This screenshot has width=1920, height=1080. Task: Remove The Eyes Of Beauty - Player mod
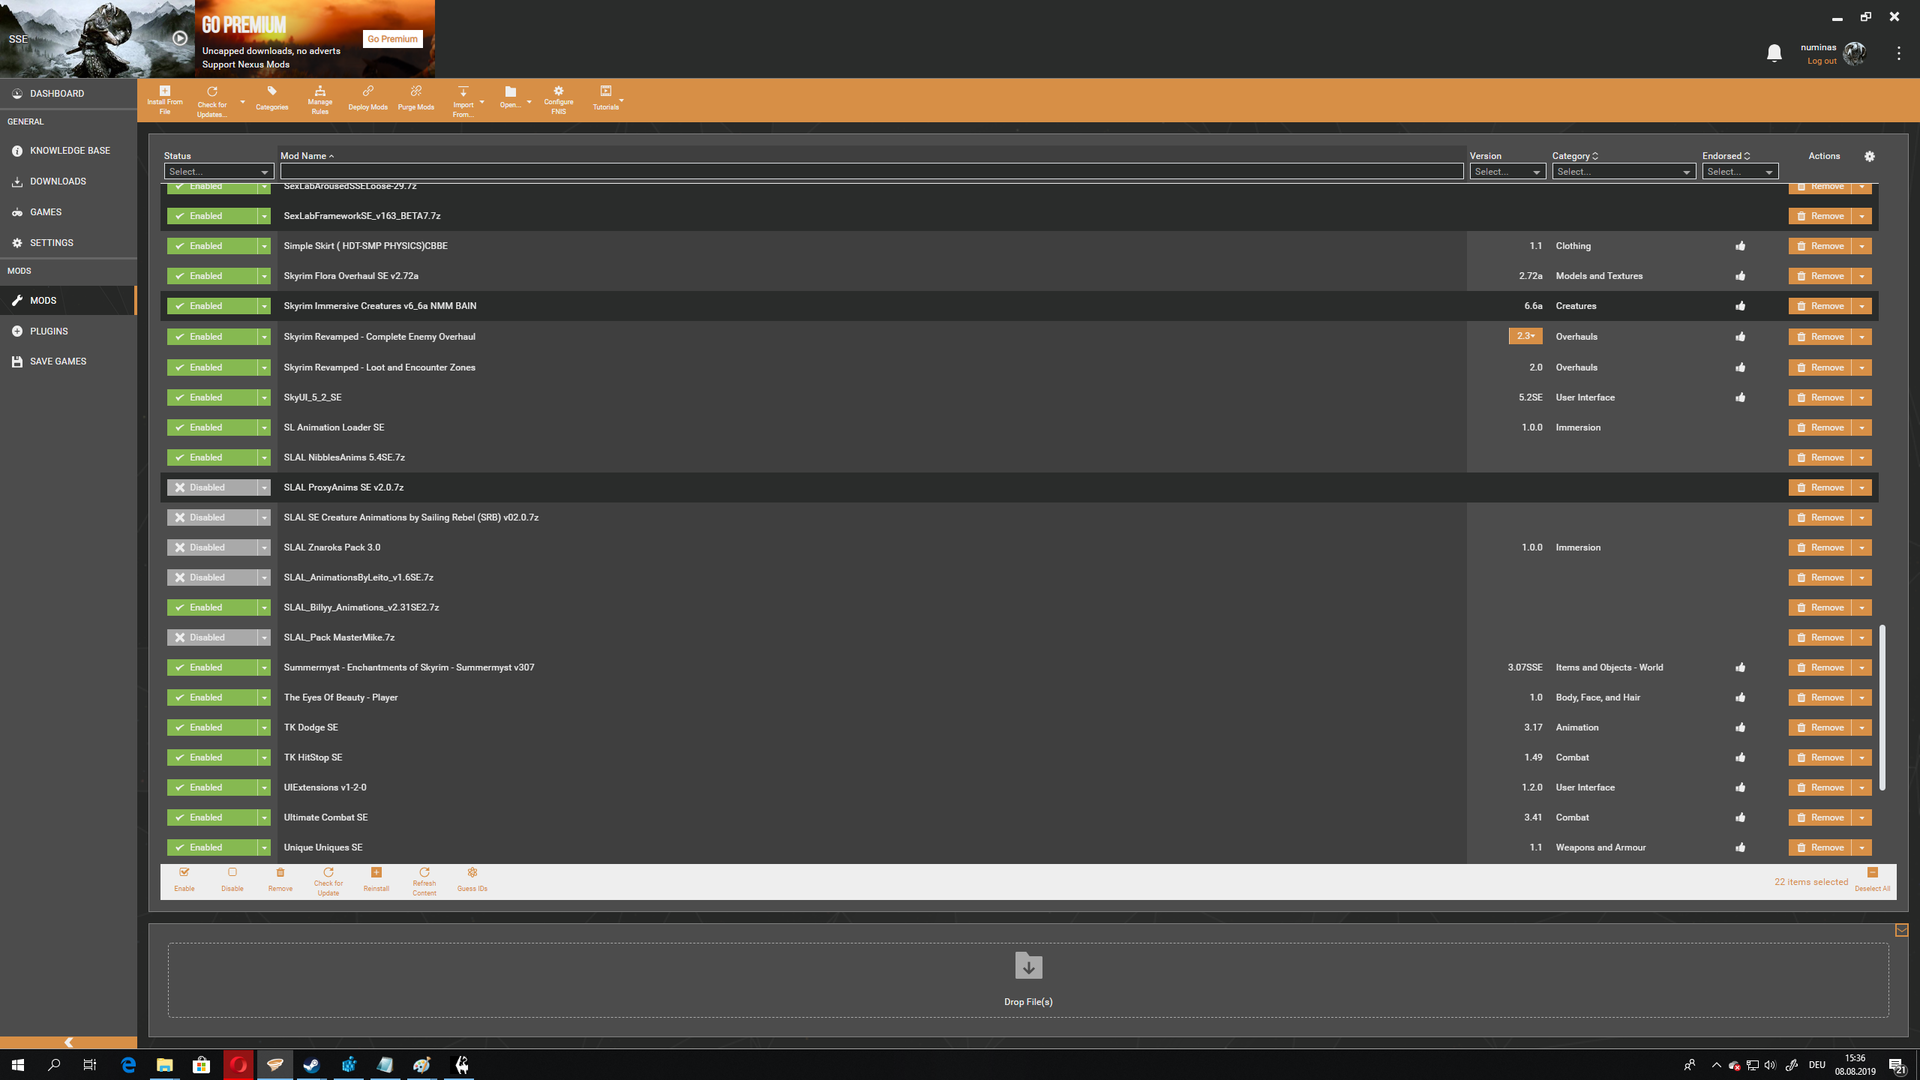click(x=1821, y=697)
